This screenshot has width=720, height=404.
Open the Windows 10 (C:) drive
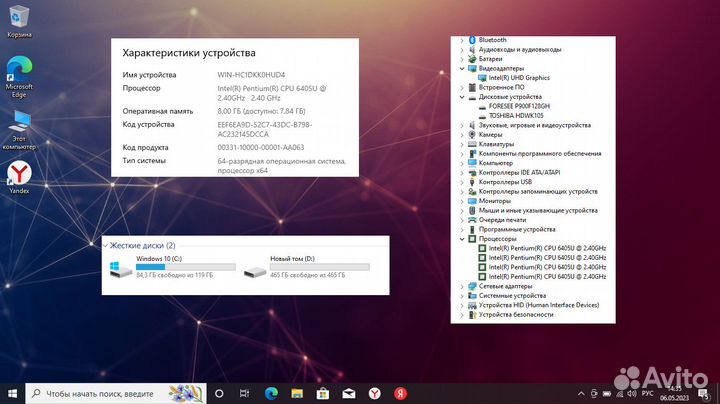(x=173, y=267)
